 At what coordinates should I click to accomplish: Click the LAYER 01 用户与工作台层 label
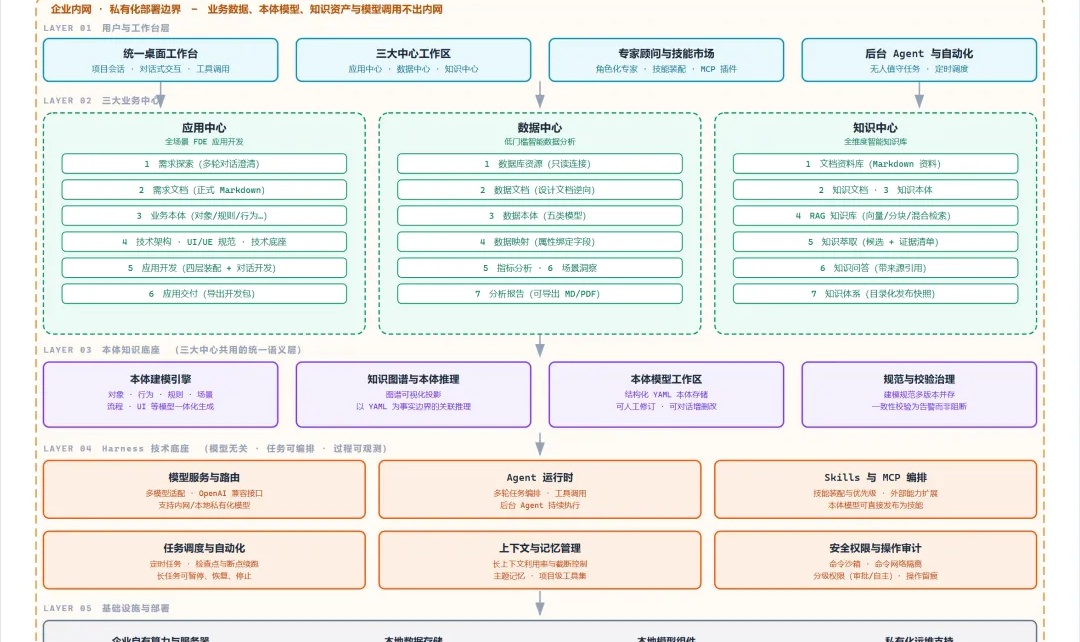pos(106,28)
